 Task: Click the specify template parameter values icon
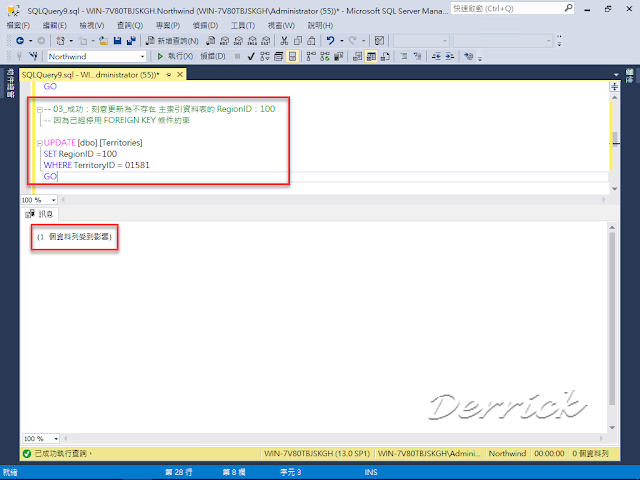tap(469, 56)
